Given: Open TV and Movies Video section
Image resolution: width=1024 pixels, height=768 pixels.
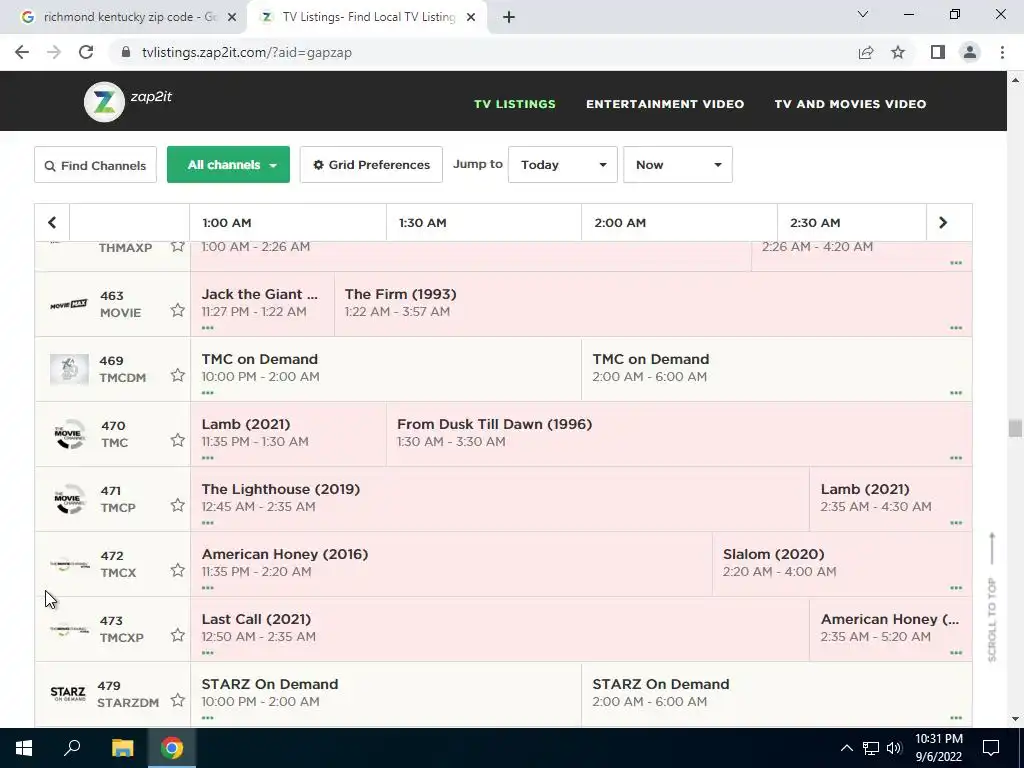Looking at the screenshot, I should pos(850,104).
